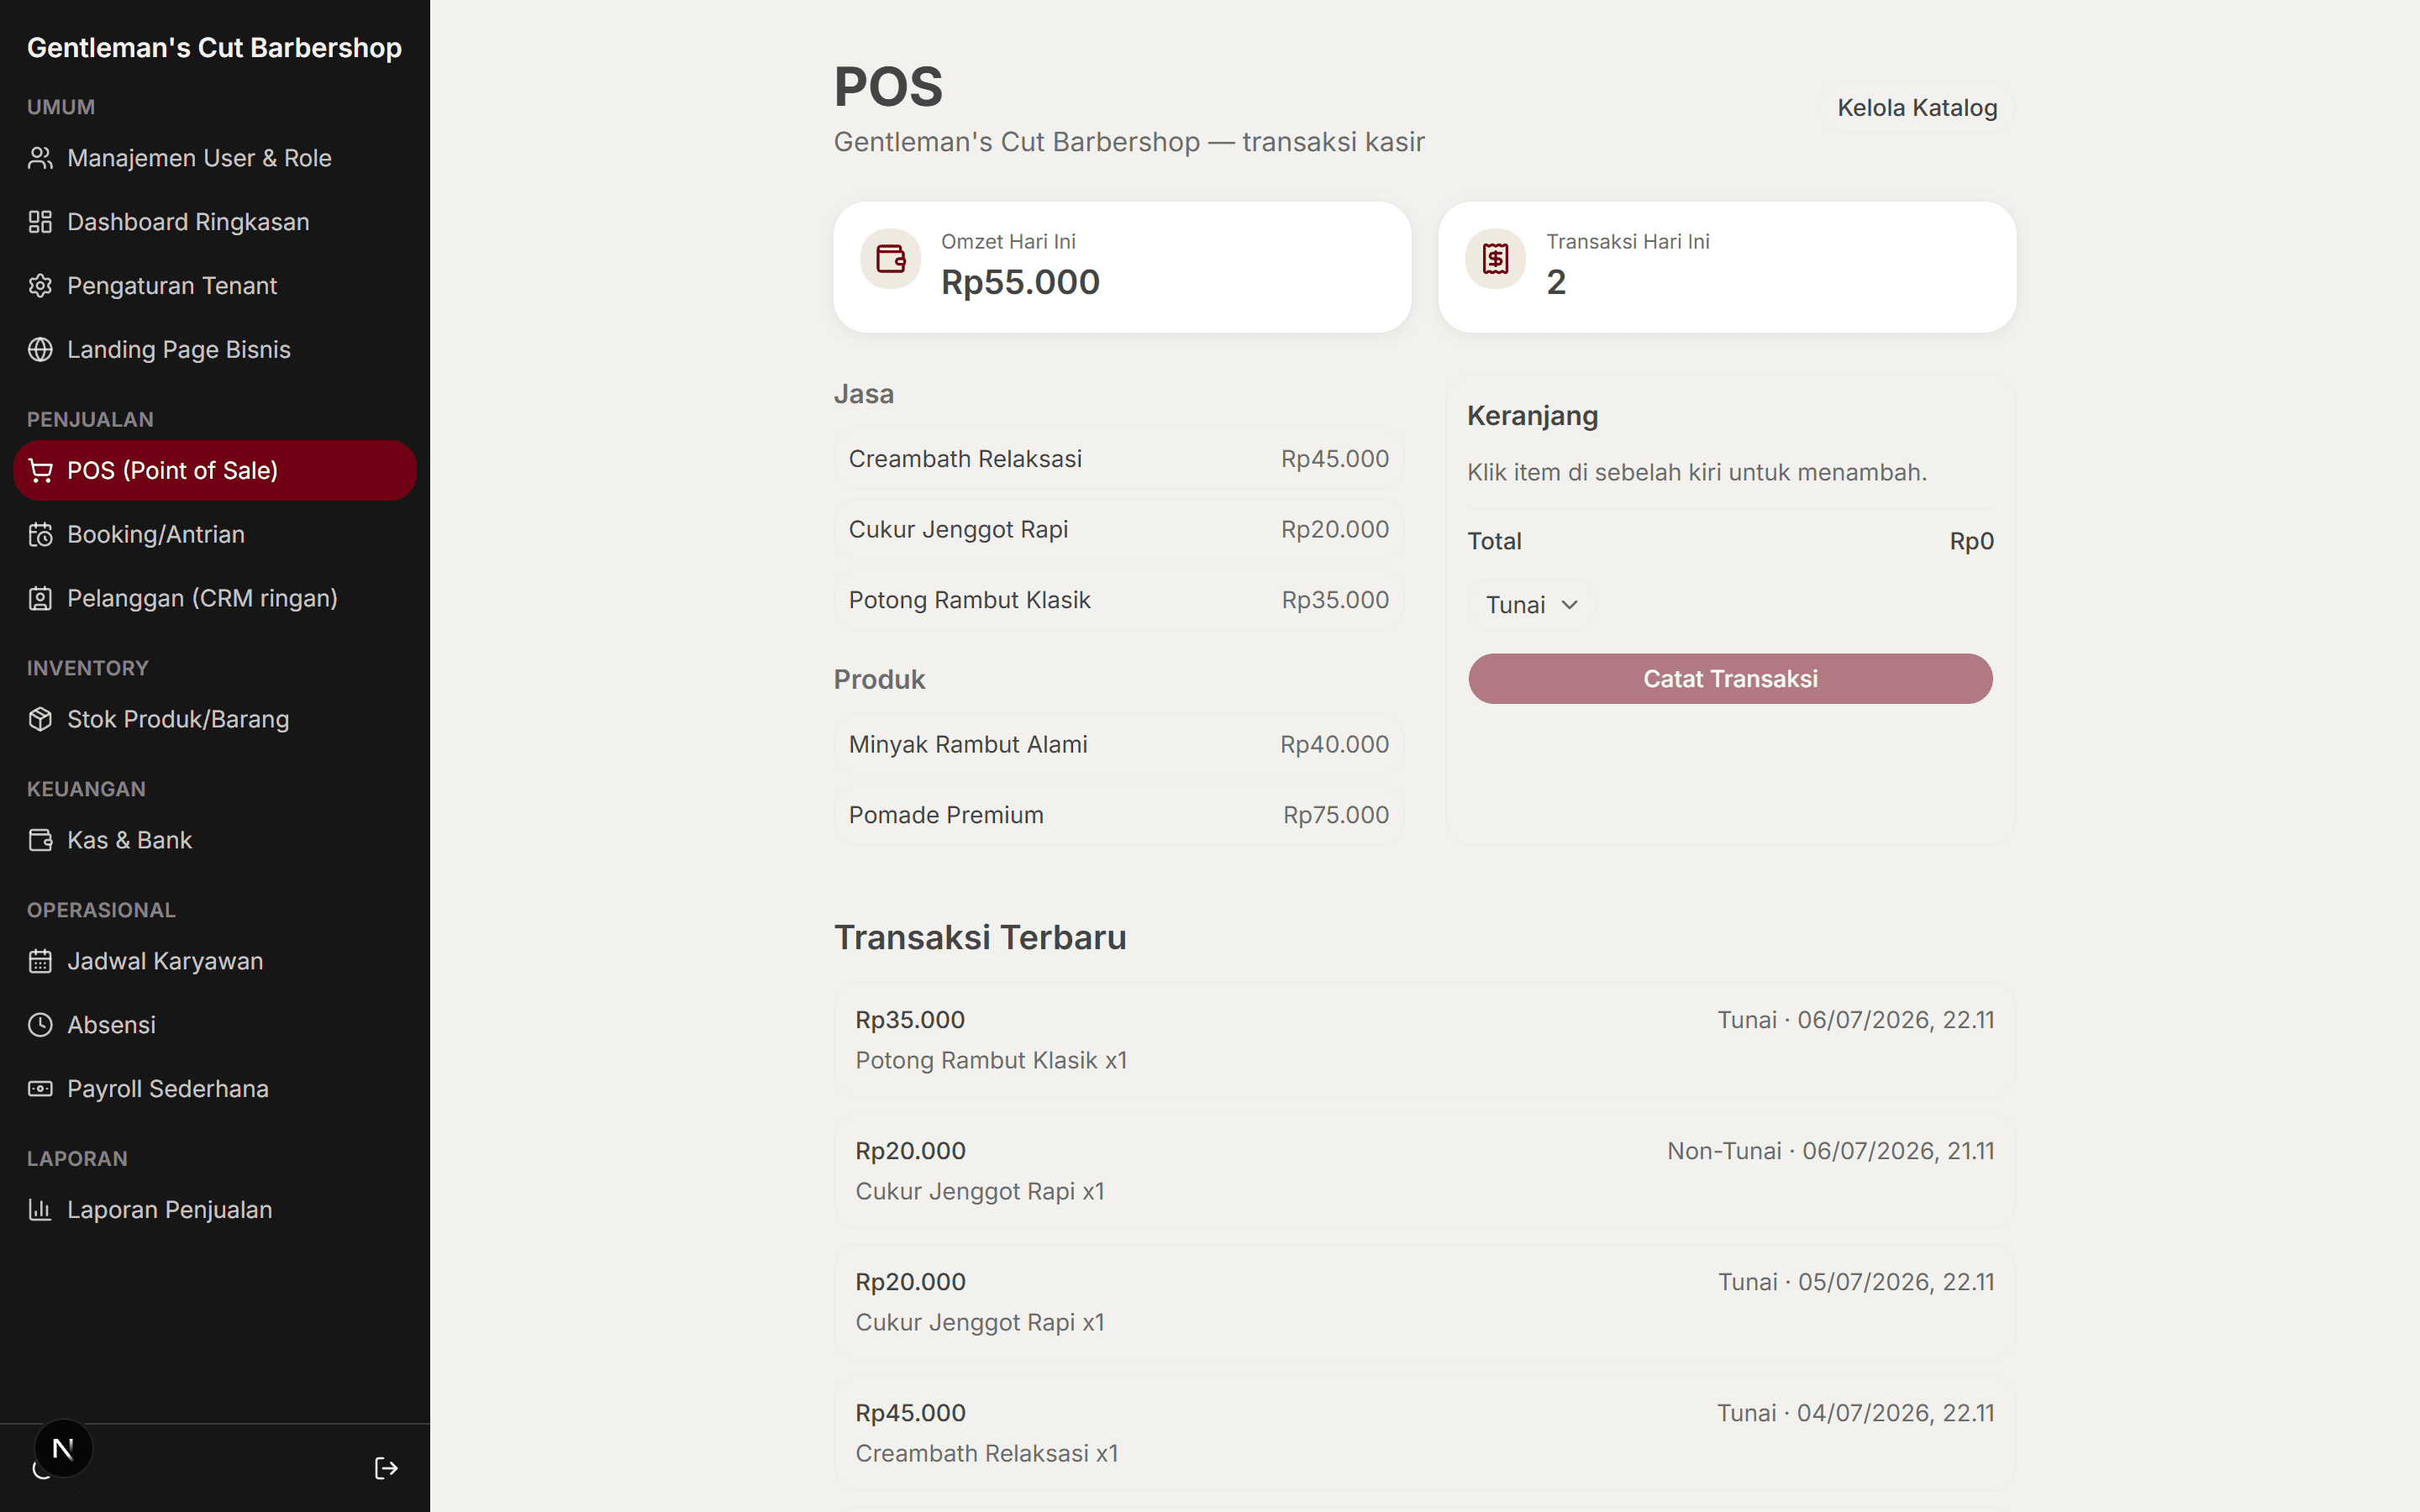This screenshot has height=1512, width=2420.
Task: Click the round N avatar badge
Action: coord(63,1448)
